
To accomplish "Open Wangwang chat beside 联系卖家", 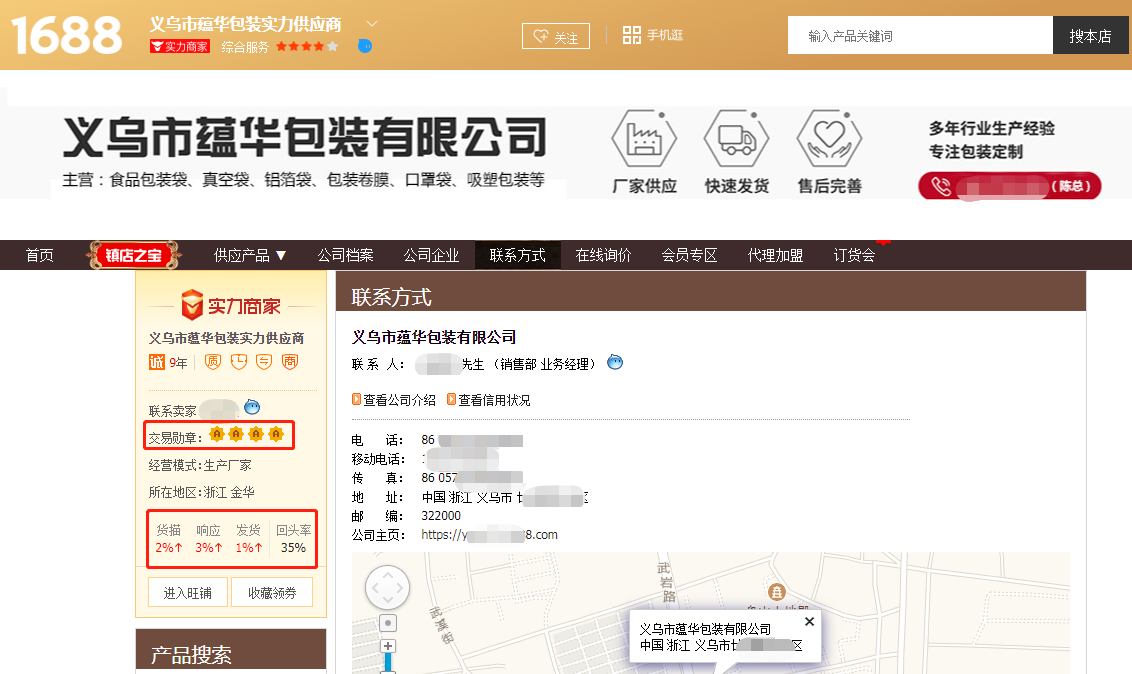I will point(252,407).
